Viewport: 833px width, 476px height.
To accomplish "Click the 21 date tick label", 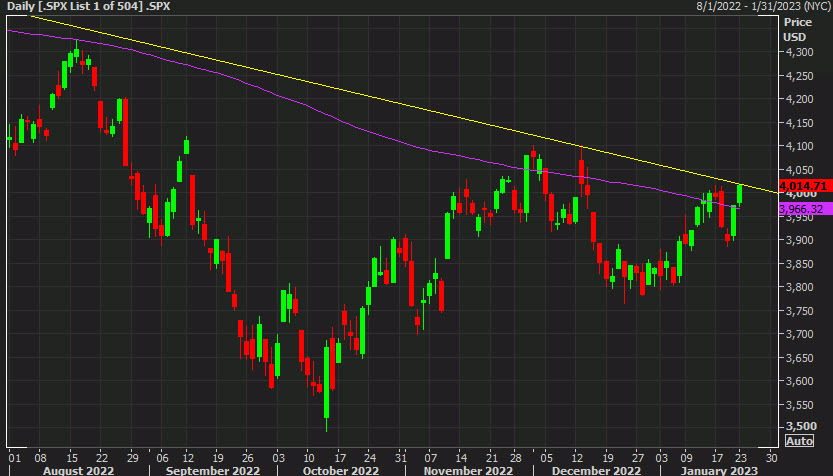I will click(x=492, y=458).
